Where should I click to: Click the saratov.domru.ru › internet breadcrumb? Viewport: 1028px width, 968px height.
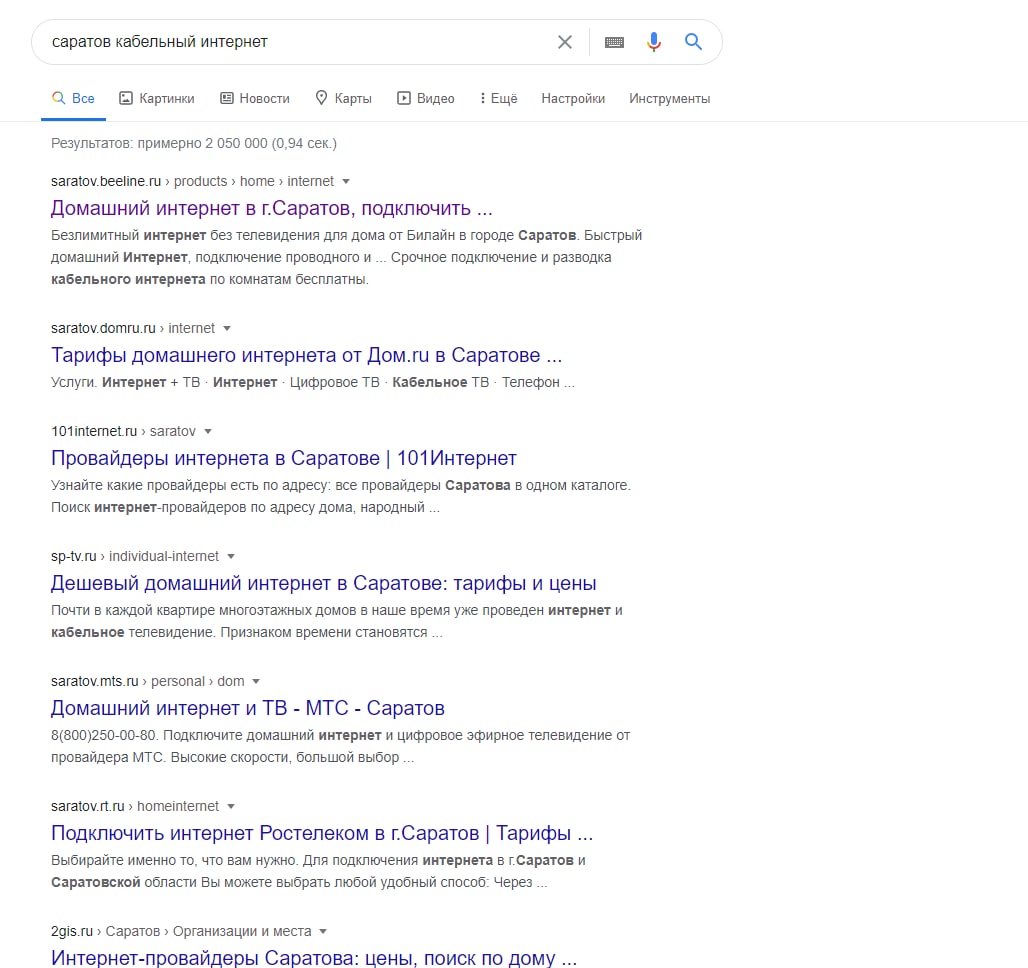coord(133,328)
